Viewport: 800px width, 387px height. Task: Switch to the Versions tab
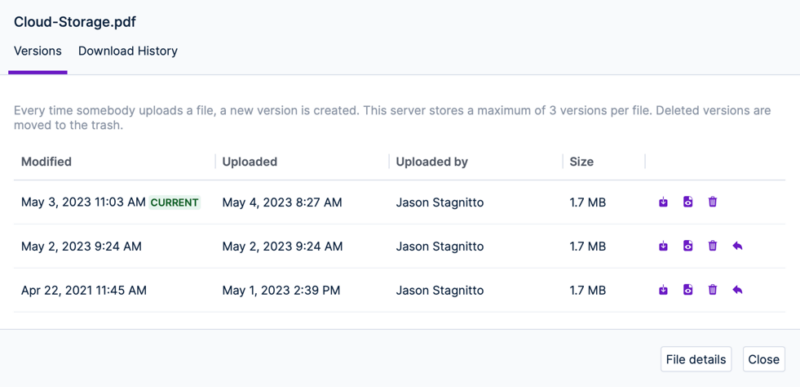[38, 51]
